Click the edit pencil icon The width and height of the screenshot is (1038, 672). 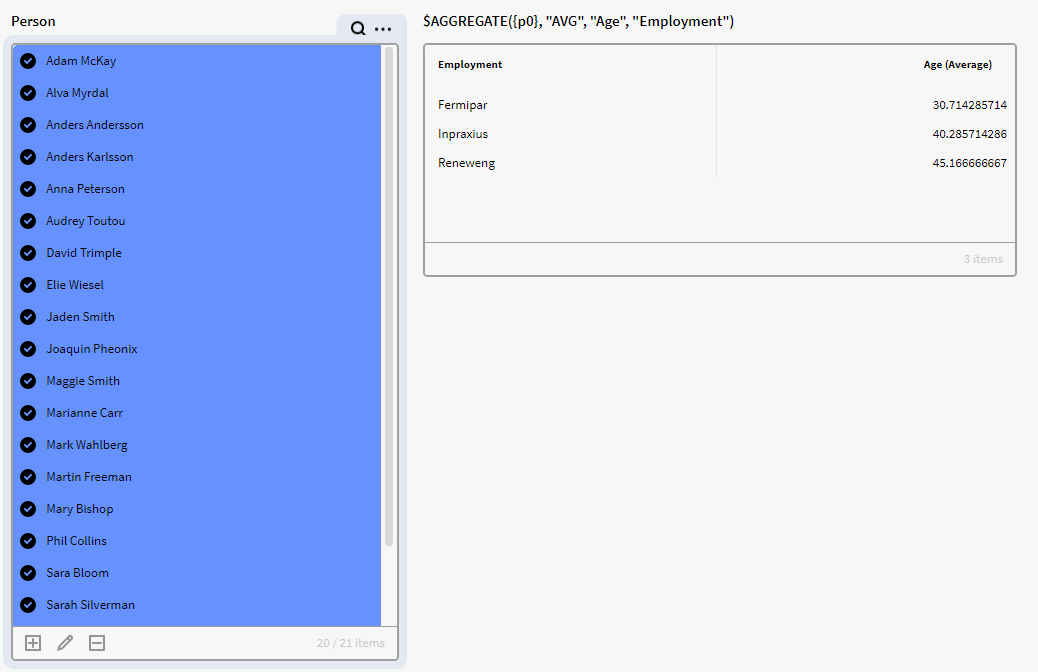pos(65,643)
